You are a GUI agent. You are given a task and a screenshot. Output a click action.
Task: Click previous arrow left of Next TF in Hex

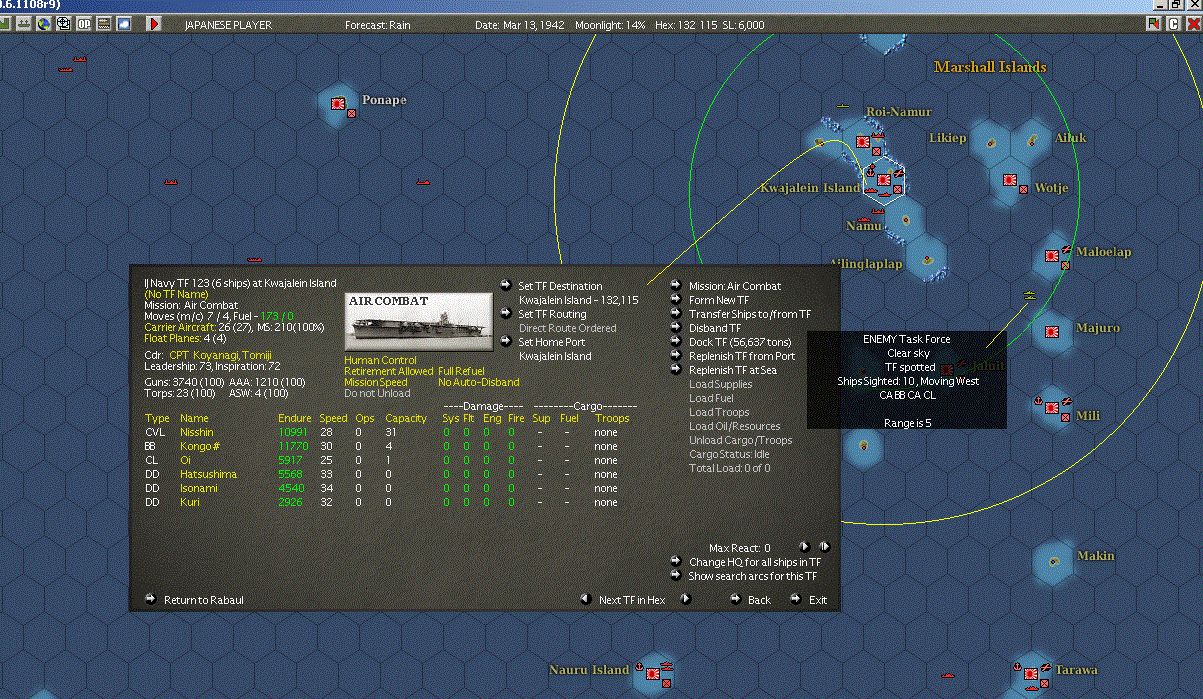[x=585, y=599]
